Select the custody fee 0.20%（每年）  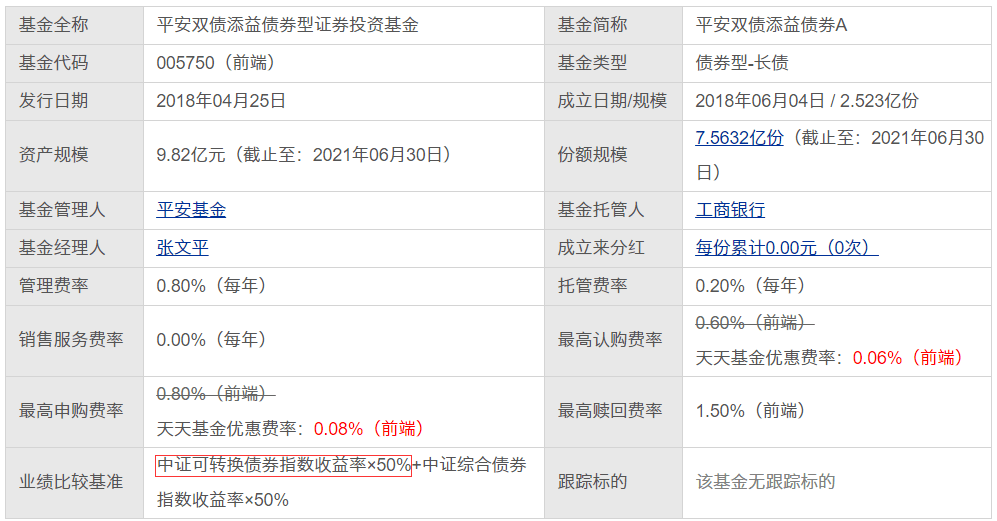[x=751, y=286]
